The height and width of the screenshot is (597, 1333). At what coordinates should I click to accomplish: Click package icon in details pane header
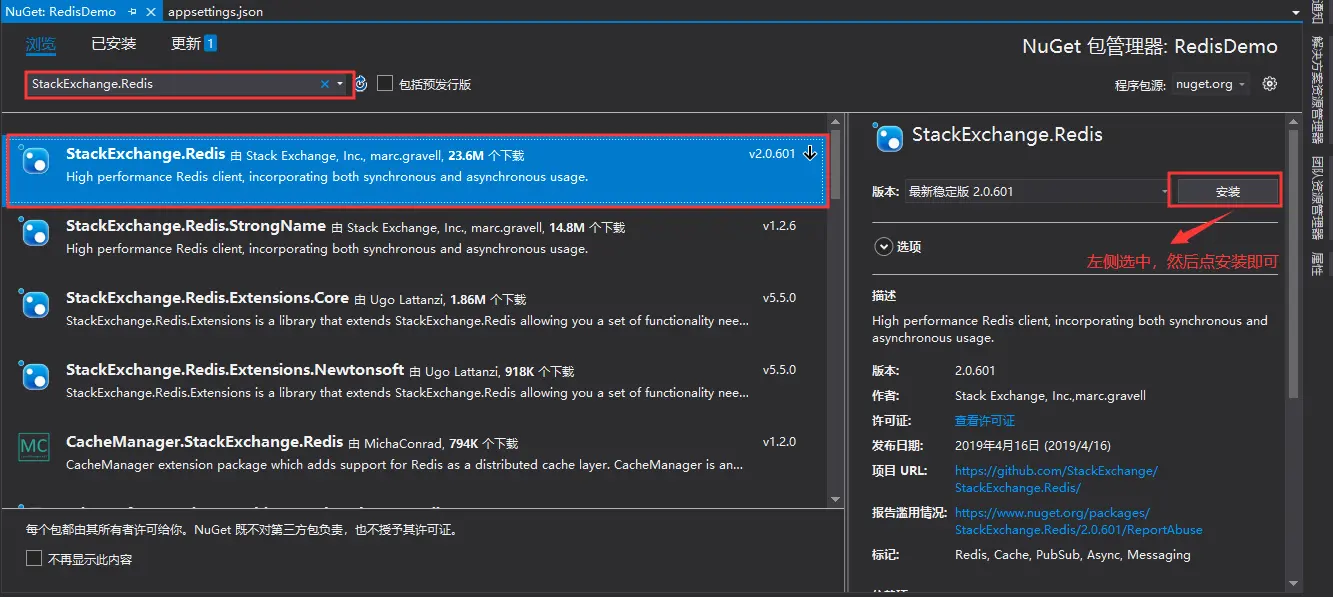point(888,137)
